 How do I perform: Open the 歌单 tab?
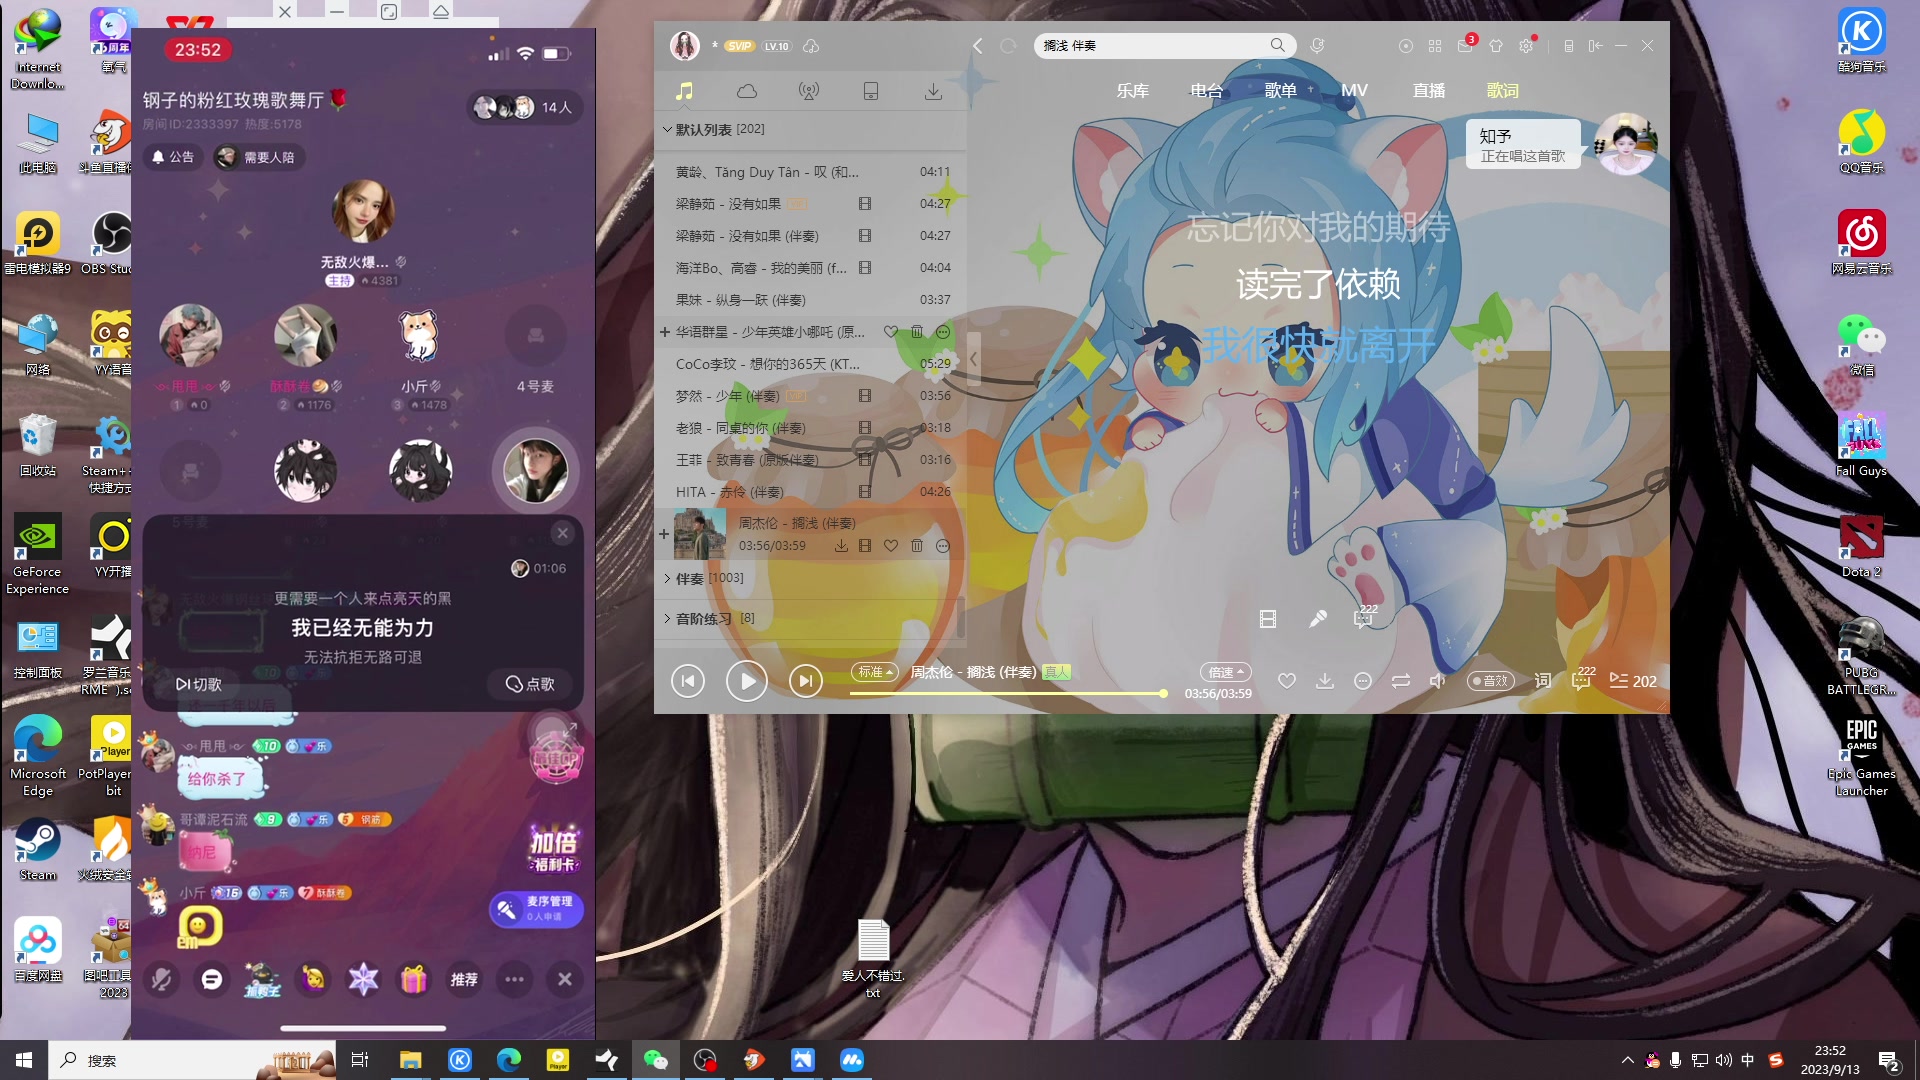pyautogui.click(x=1280, y=91)
